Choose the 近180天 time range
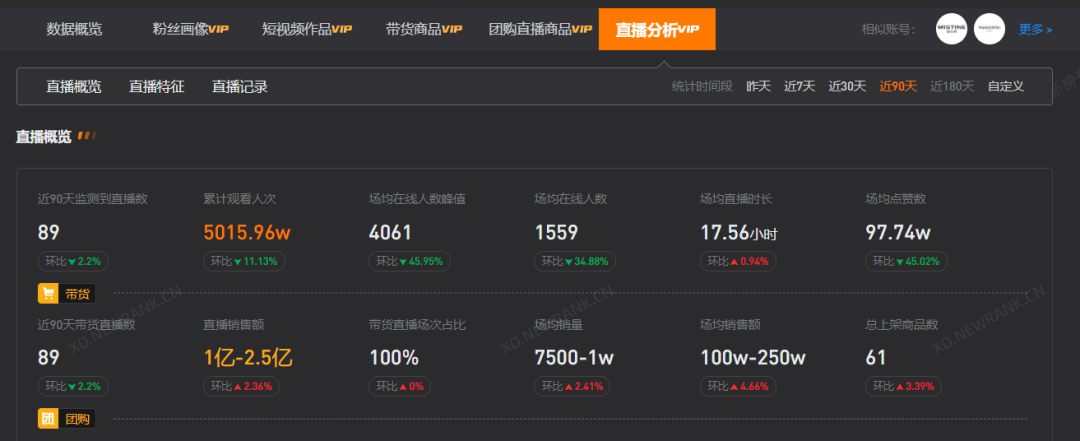The width and height of the screenshot is (1080, 441). tap(952, 87)
